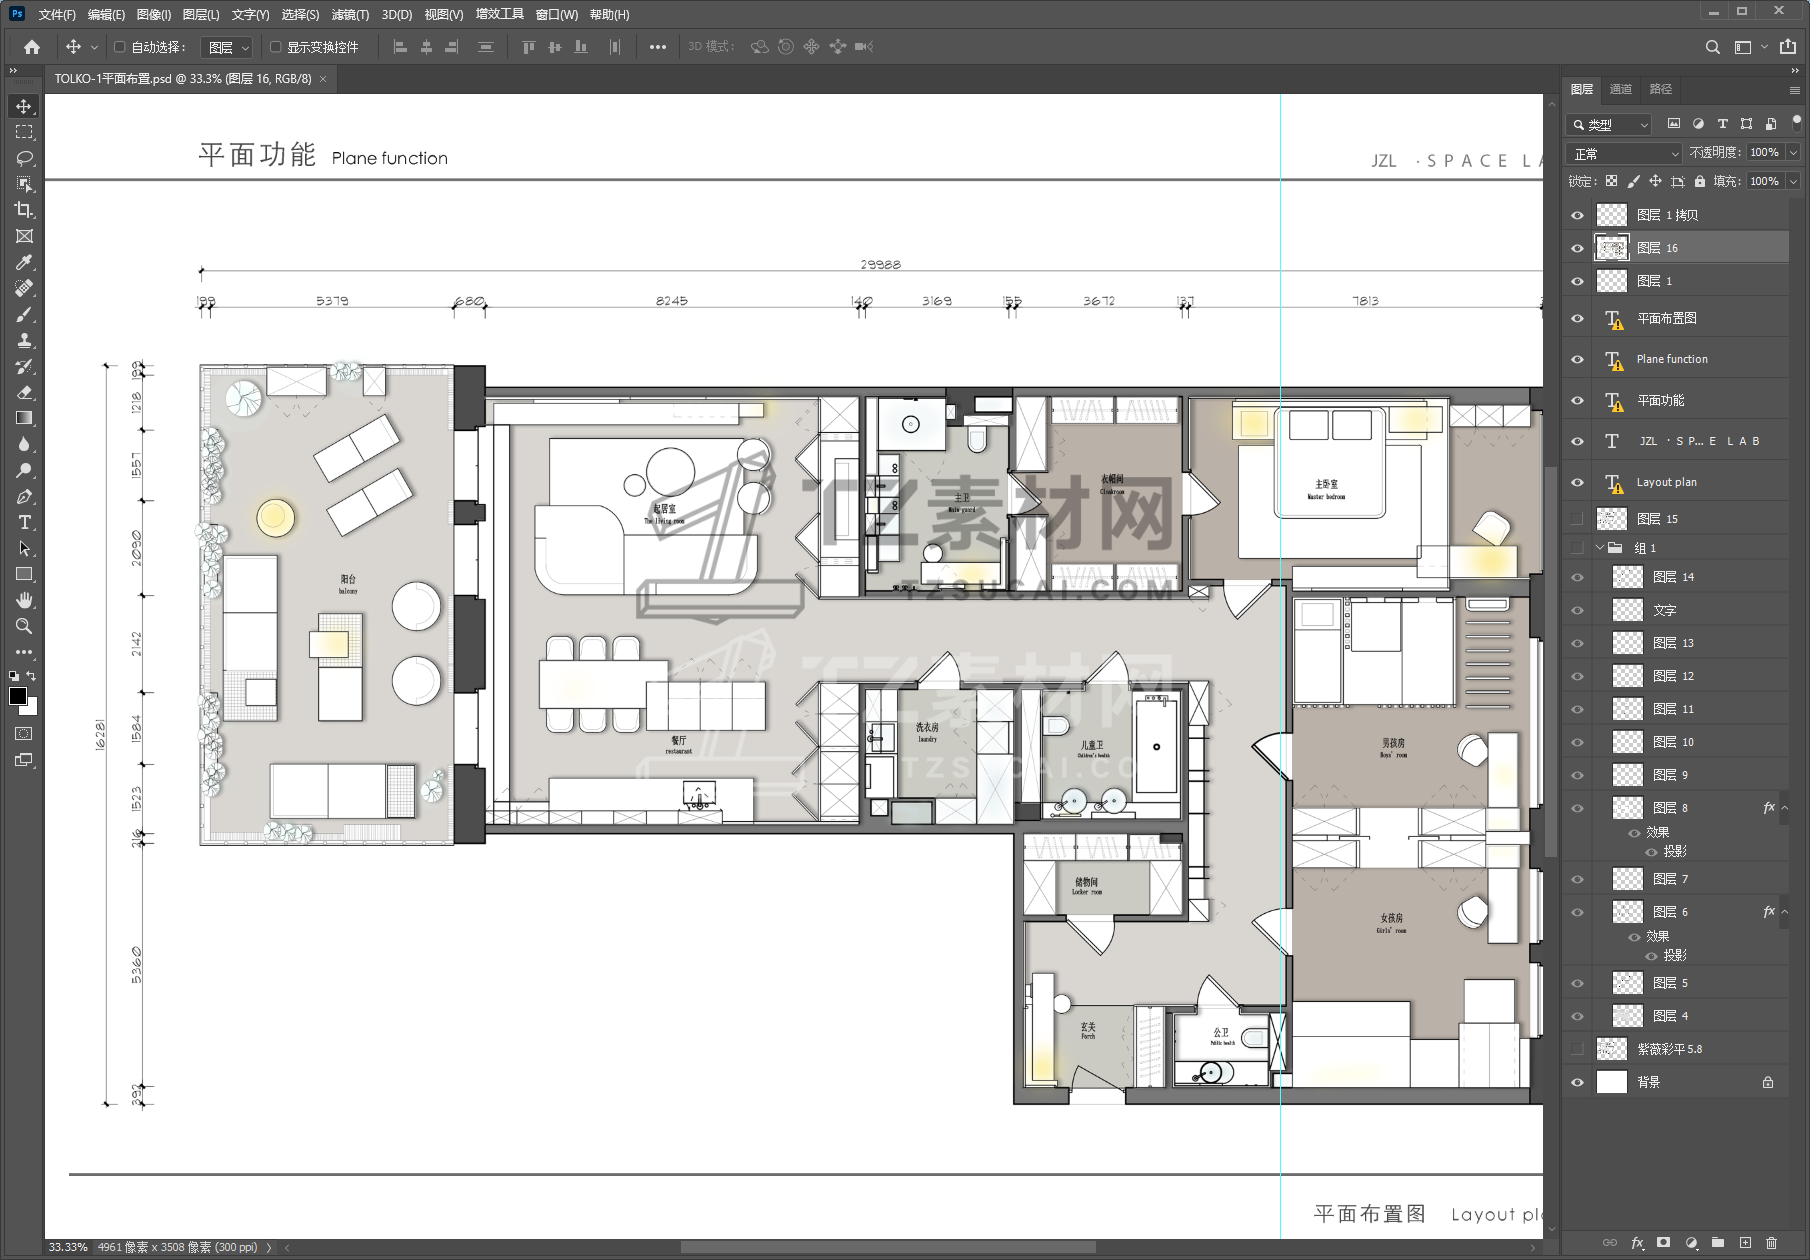
Task: Select the Rectangular Marquee tool
Action: point(24,132)
